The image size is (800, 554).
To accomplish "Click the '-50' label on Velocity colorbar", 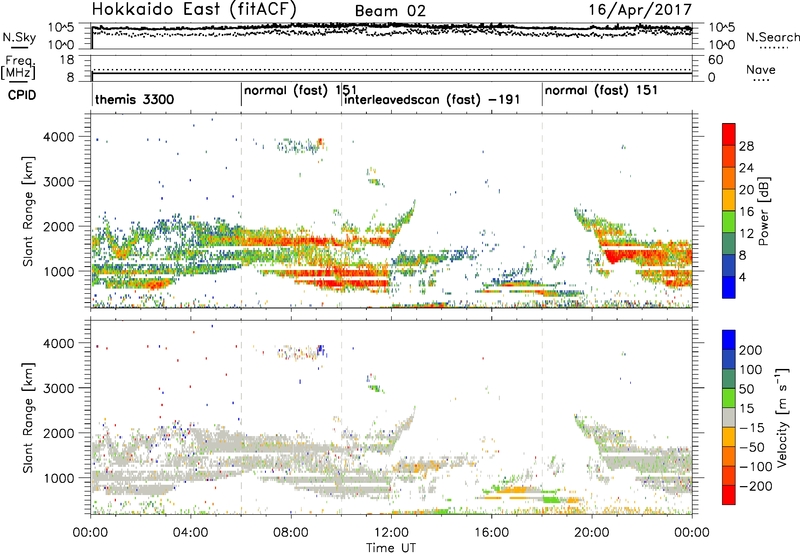I will [752, 447].
